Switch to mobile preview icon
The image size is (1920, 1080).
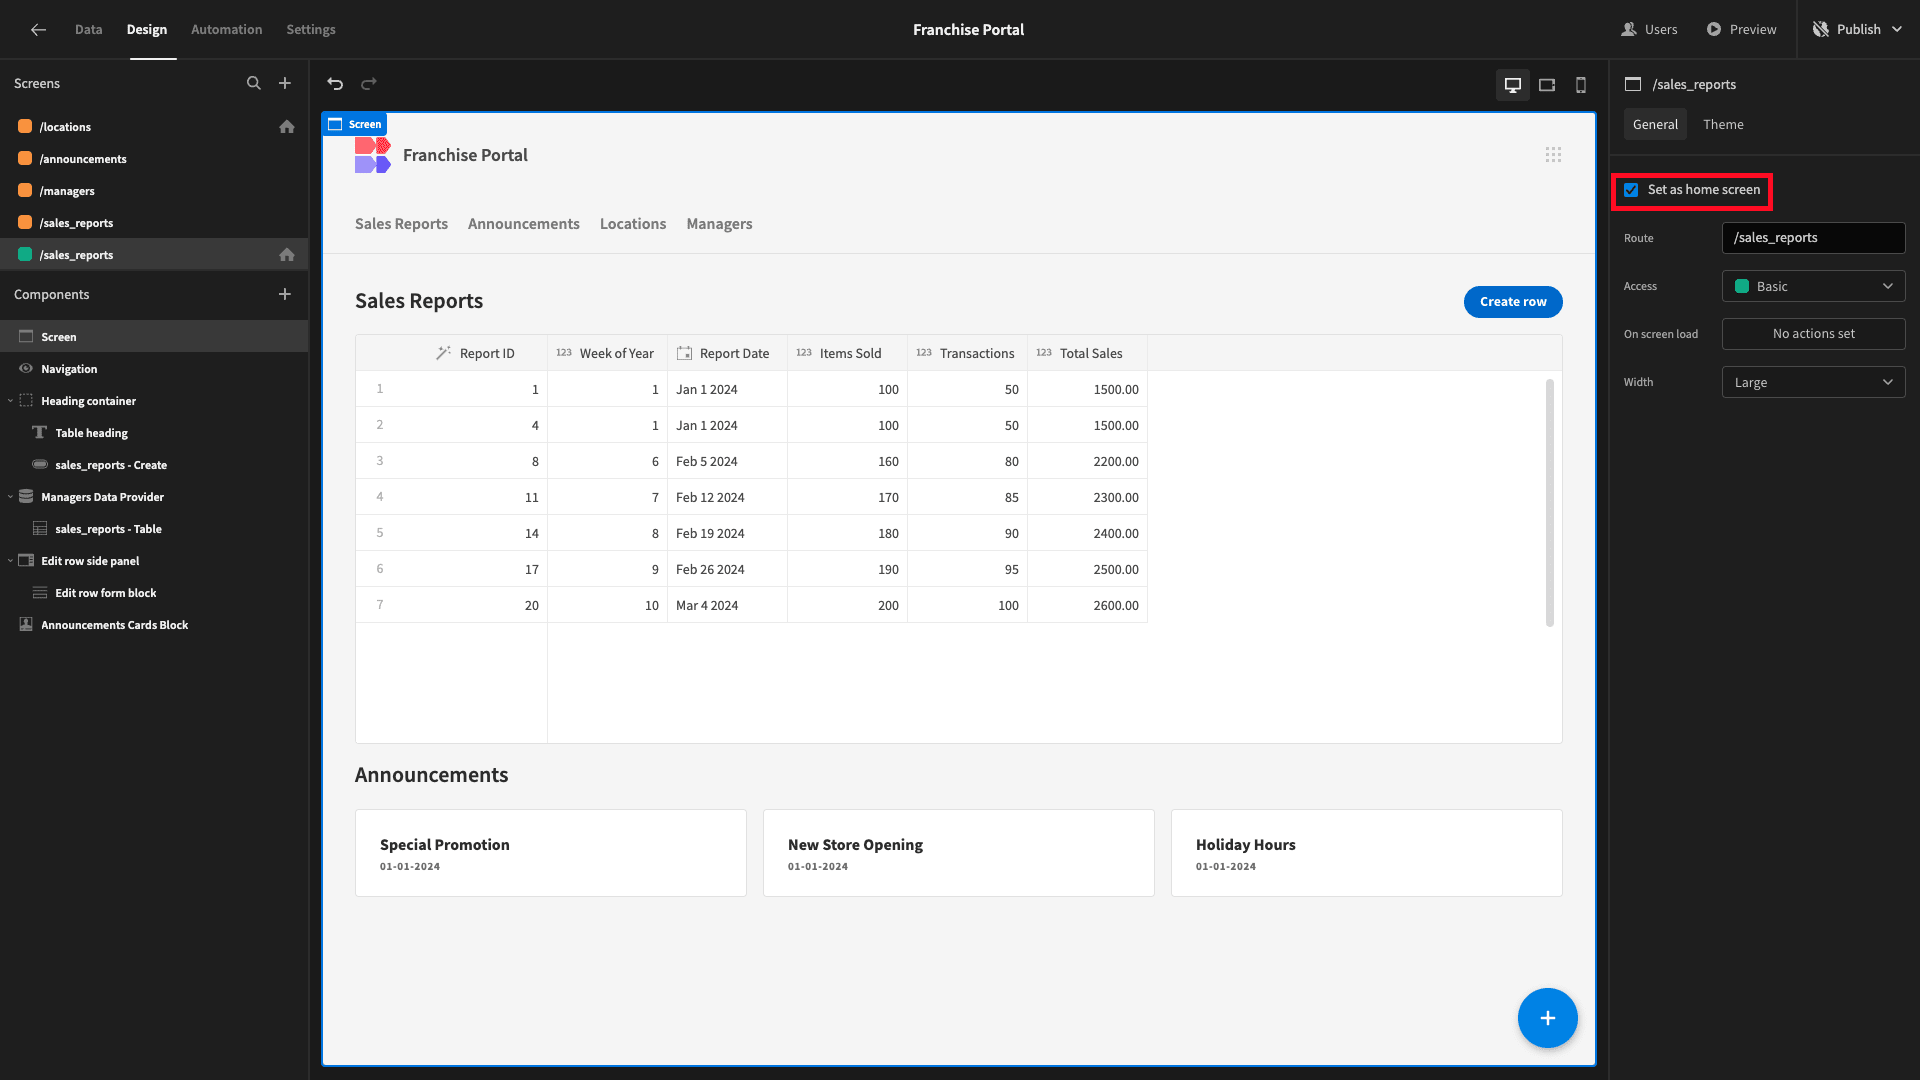pyautogui.click(x=1581, y=85)
